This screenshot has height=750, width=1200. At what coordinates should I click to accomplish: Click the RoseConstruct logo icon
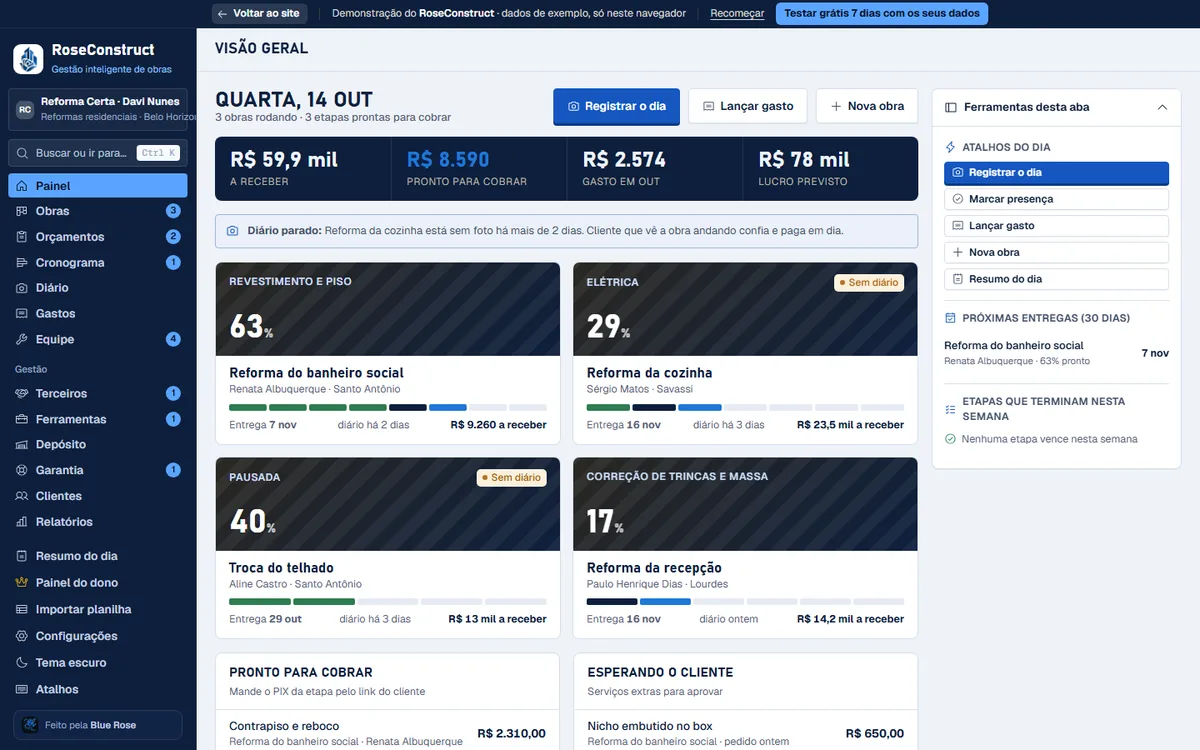tap(28, 59)
